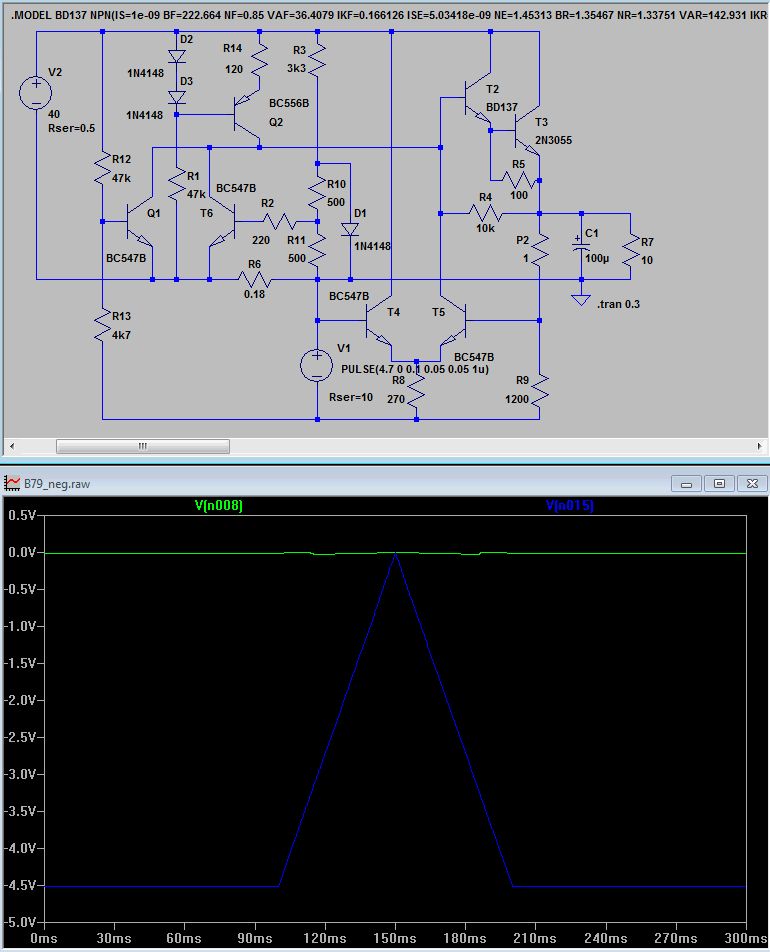The width and height of the screenshot is (770, 952).
Task: Click the 2N3055 transistor label
Action: tap(553, 140)
